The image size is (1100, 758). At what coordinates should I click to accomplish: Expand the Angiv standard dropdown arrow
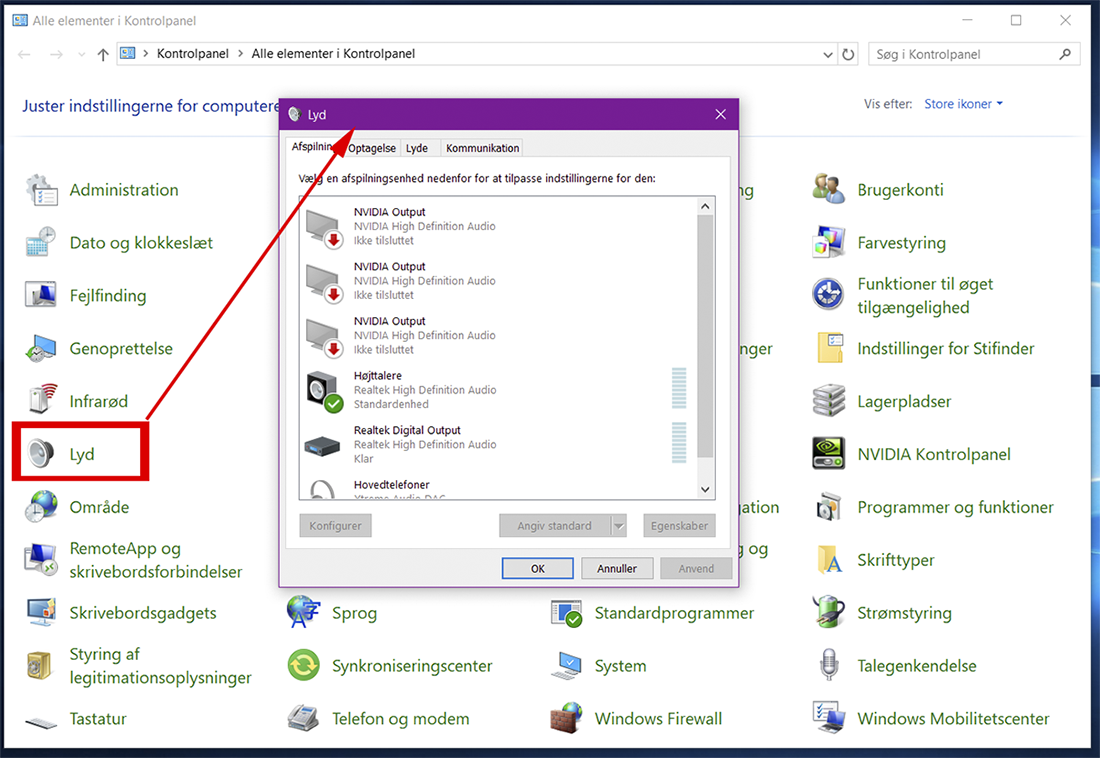point(619,526)
